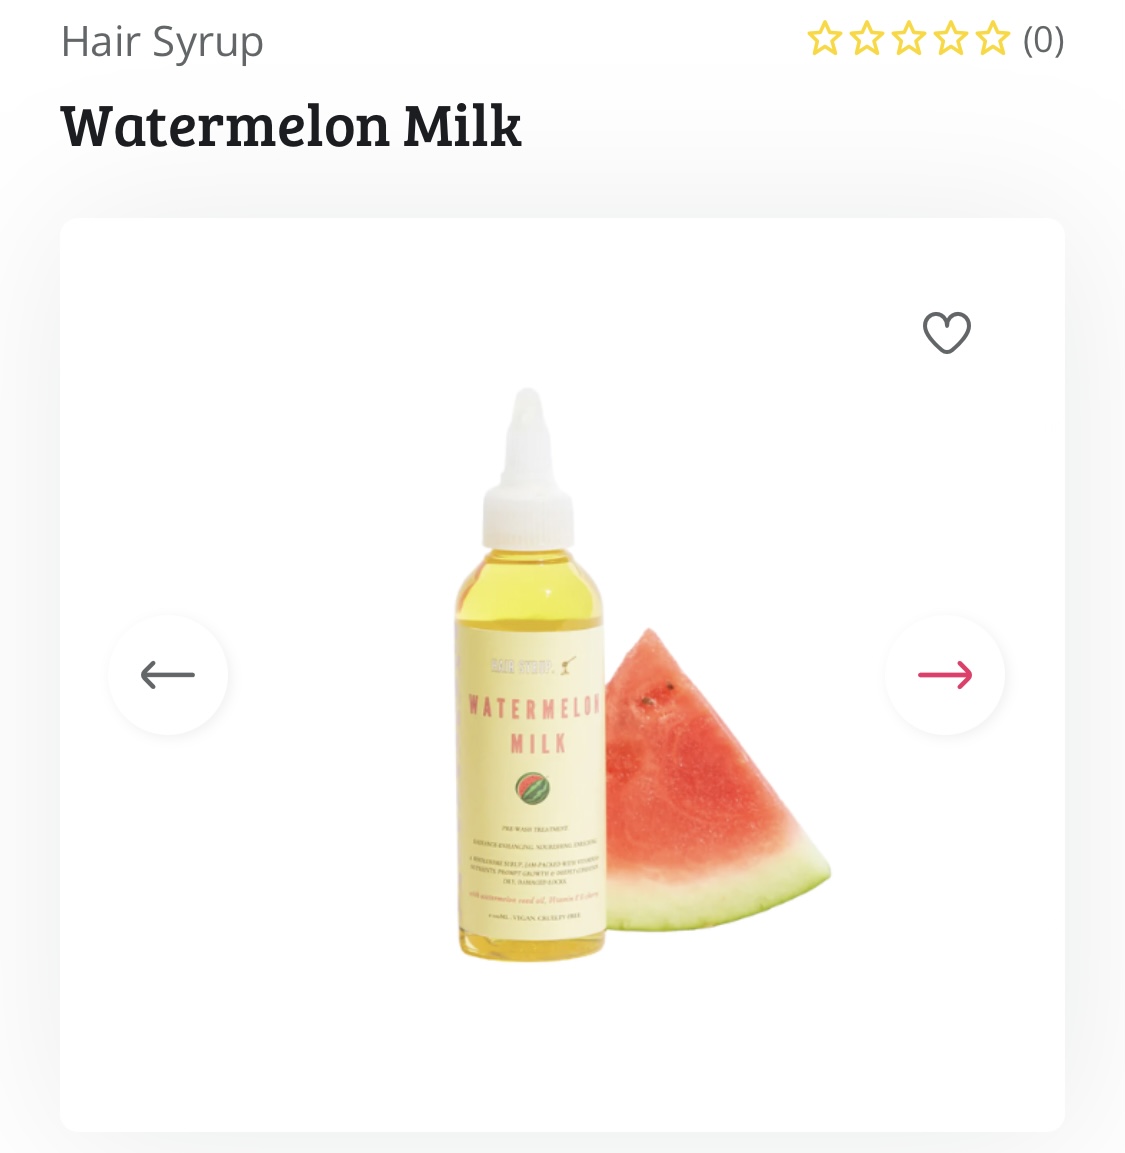
Task: Open the (0) reviews count
Action: (x=1043, y=40)
